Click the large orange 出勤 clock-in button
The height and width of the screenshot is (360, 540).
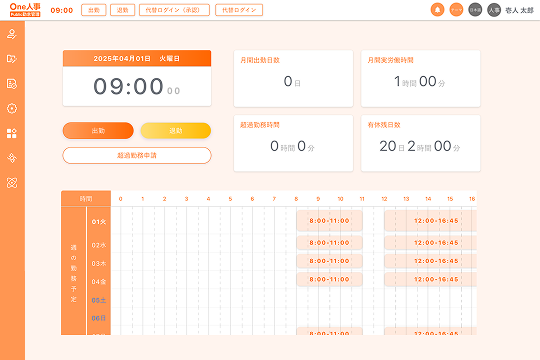(x=98, y=131)
